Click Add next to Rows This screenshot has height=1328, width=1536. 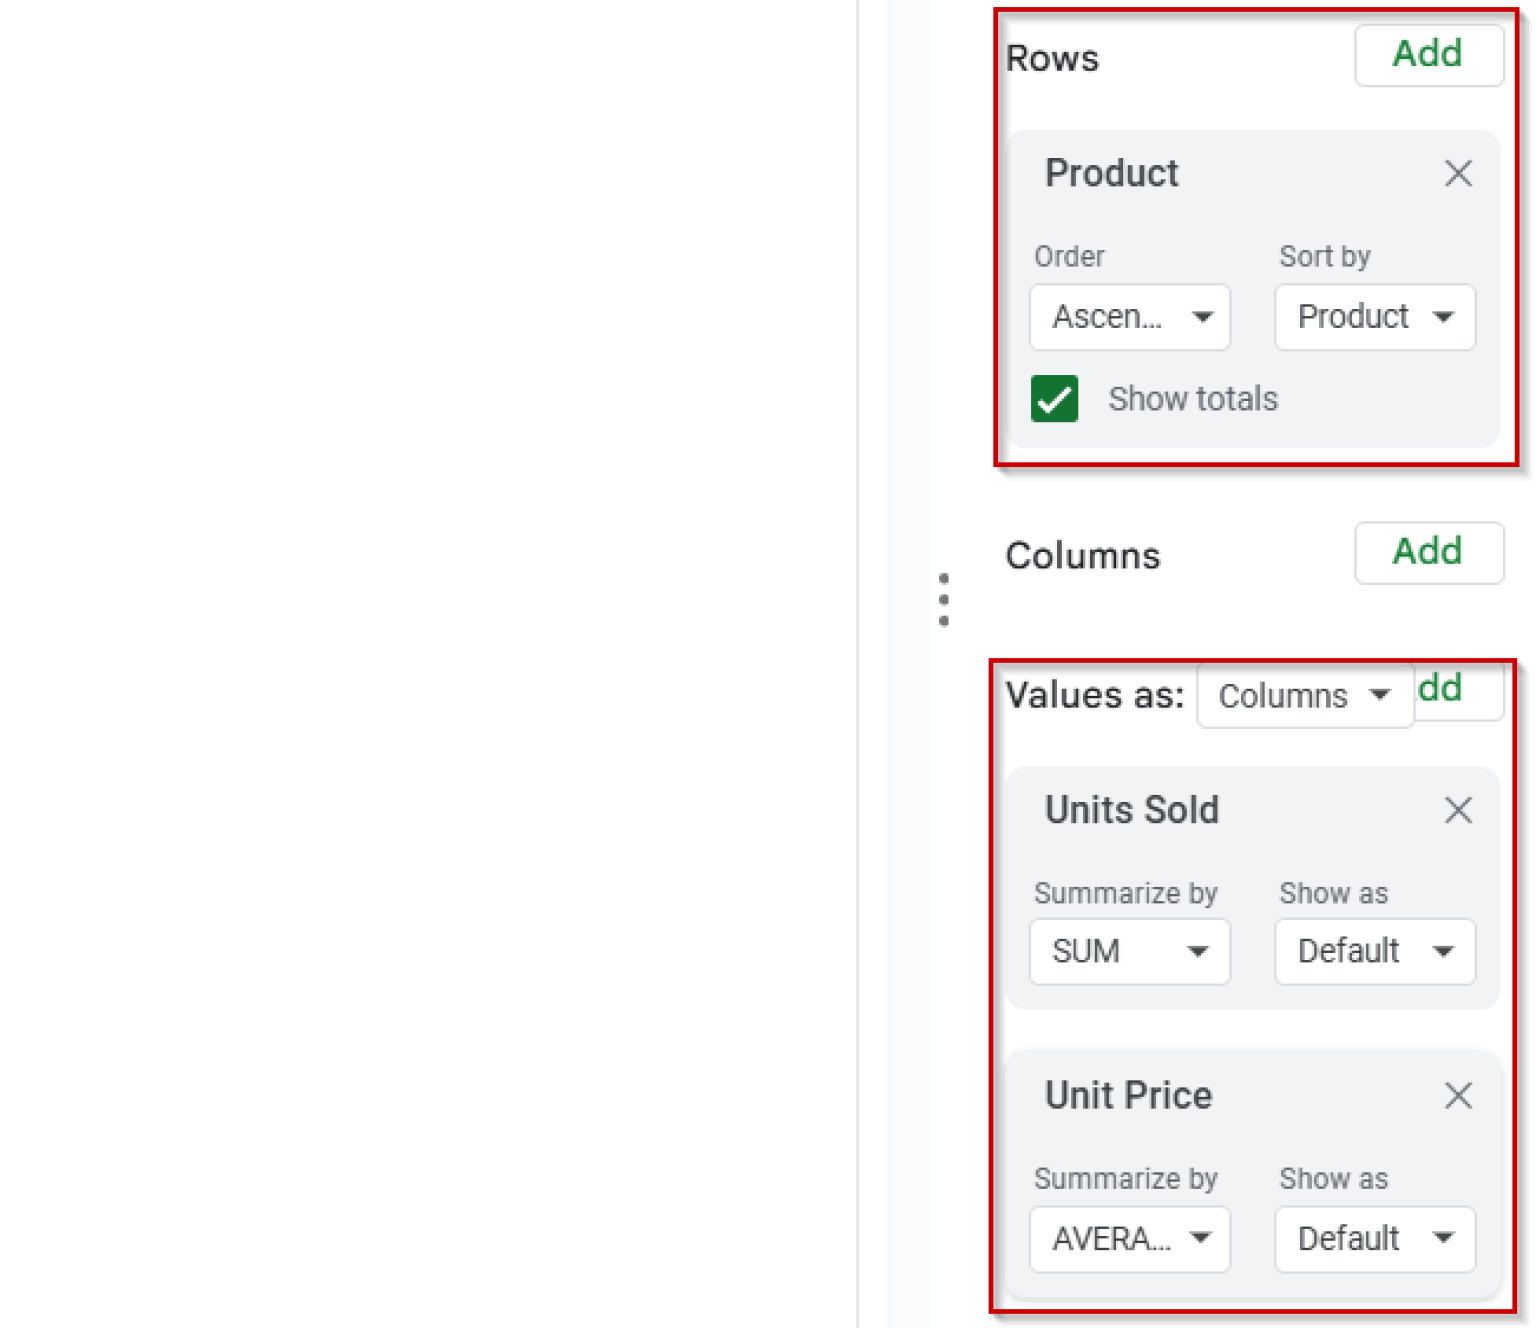tap(1428, 54)
